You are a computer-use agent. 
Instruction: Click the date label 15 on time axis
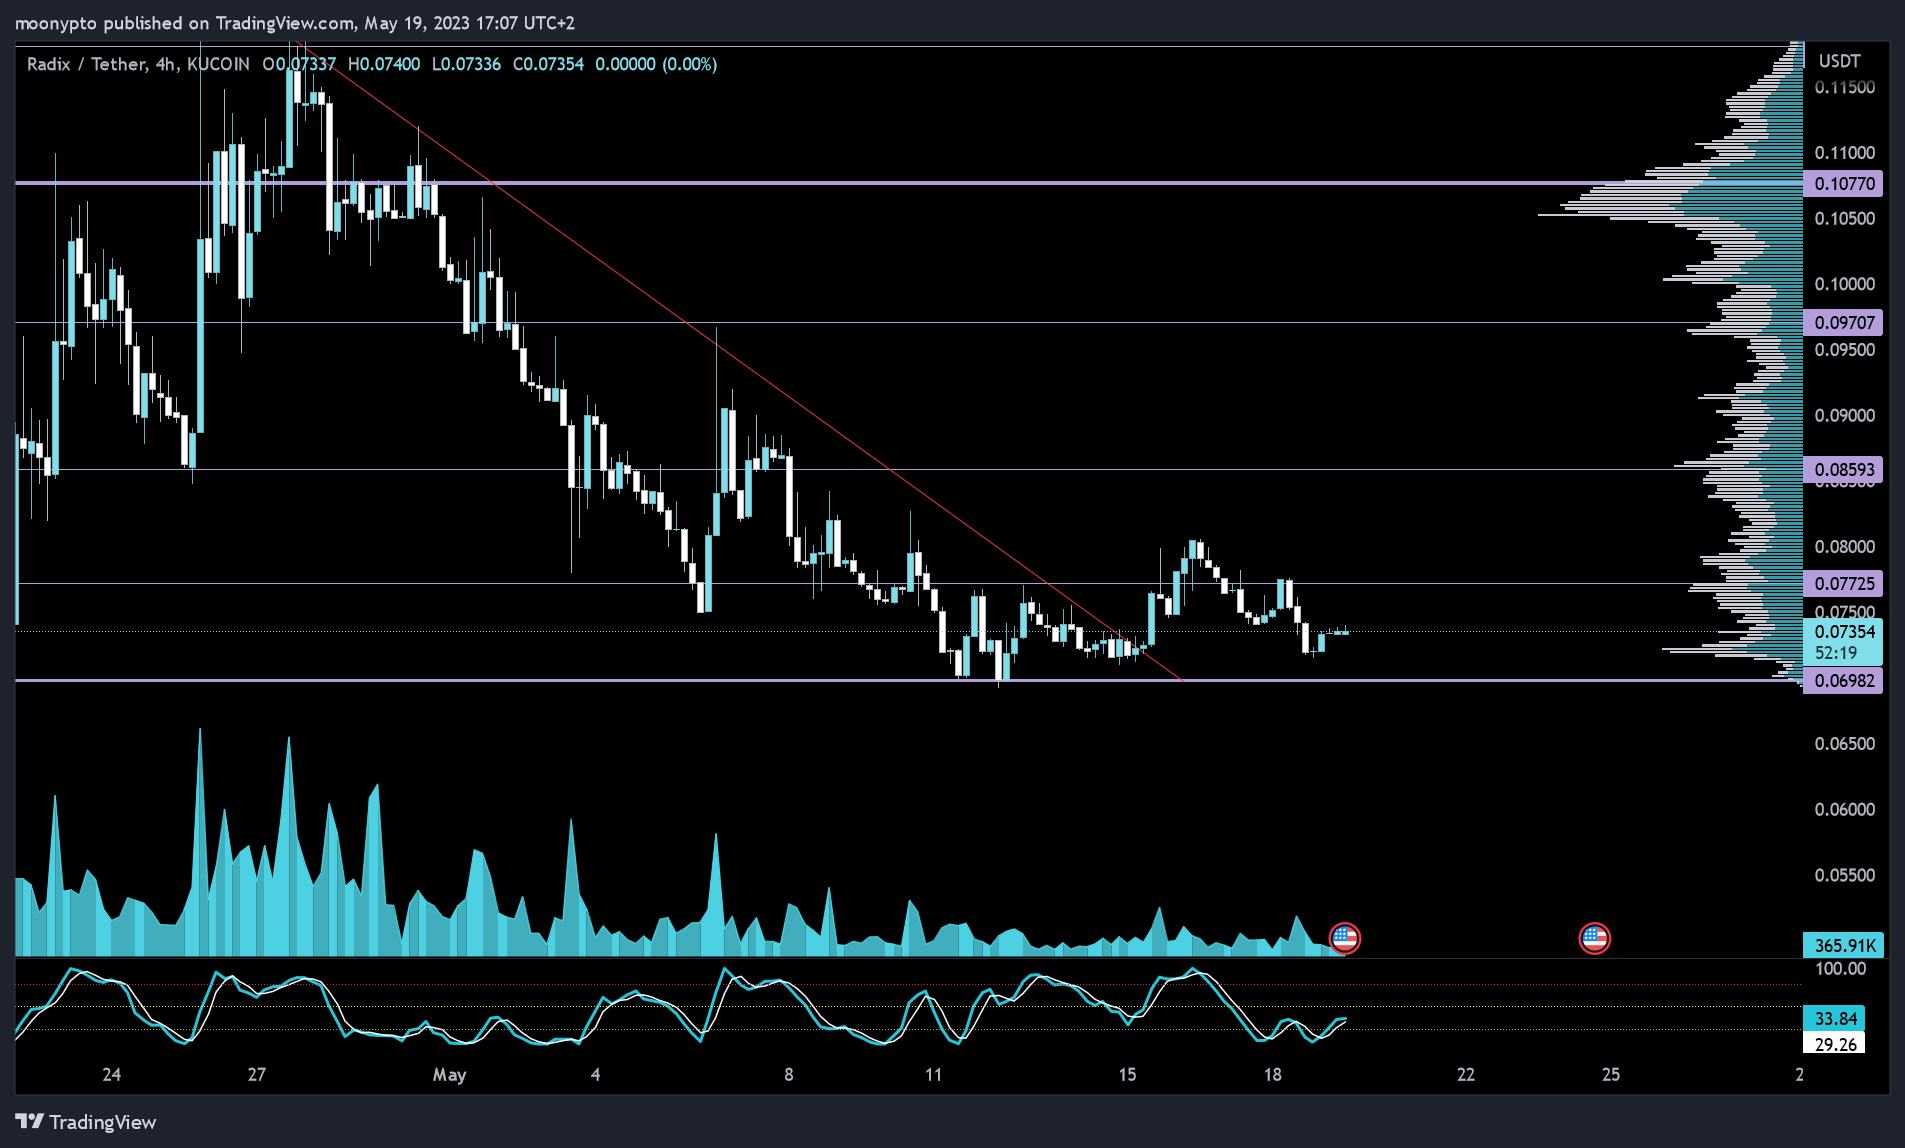point(1127,1074)
